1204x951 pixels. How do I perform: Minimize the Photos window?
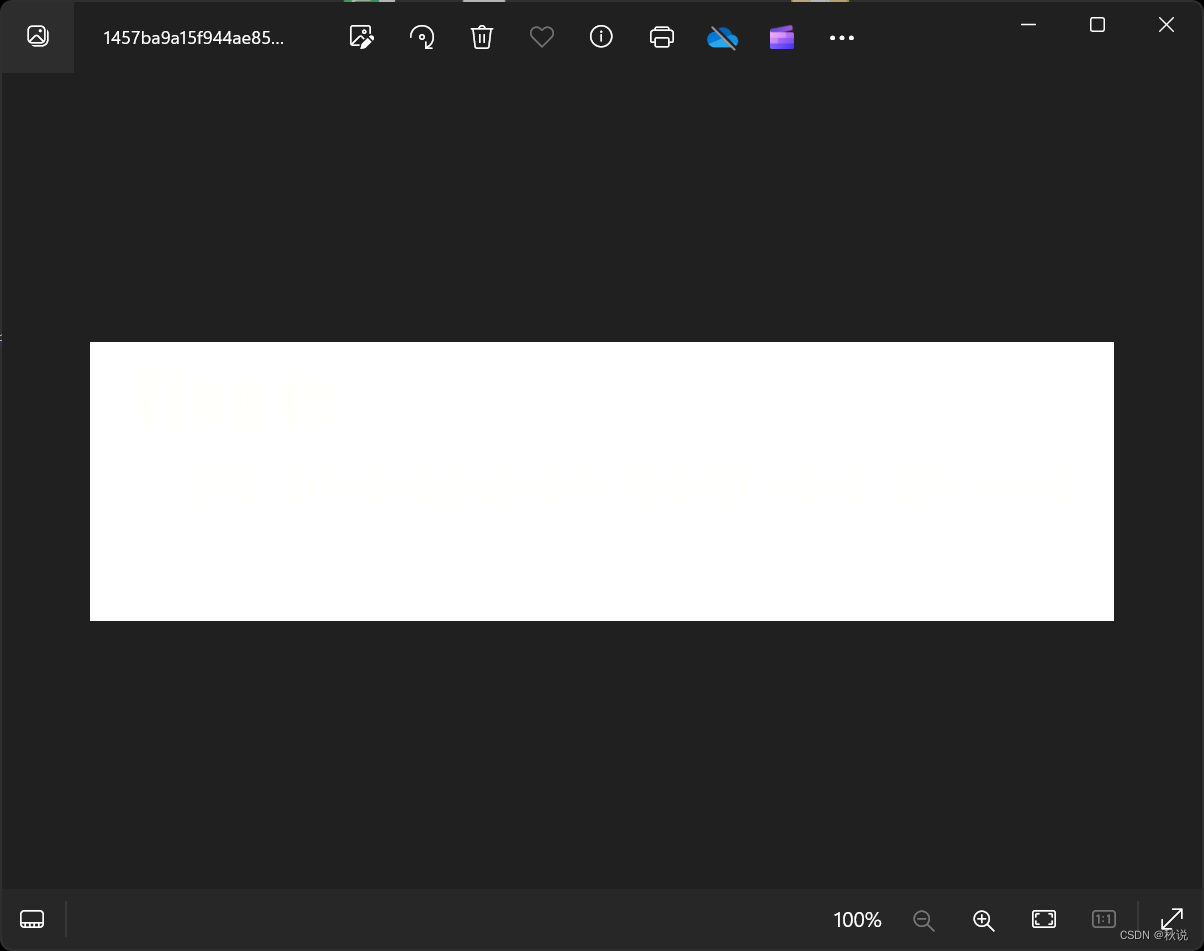[x=1028, y=25]
